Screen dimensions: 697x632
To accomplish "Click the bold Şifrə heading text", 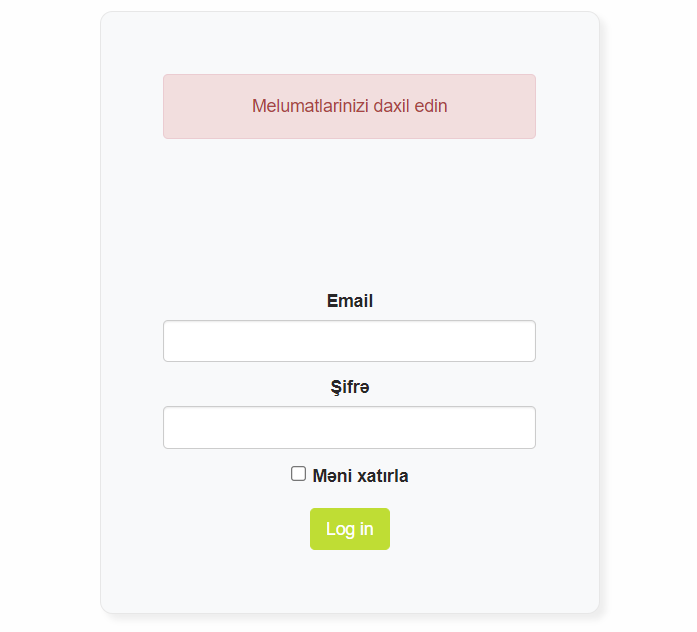I will [349, 387].
